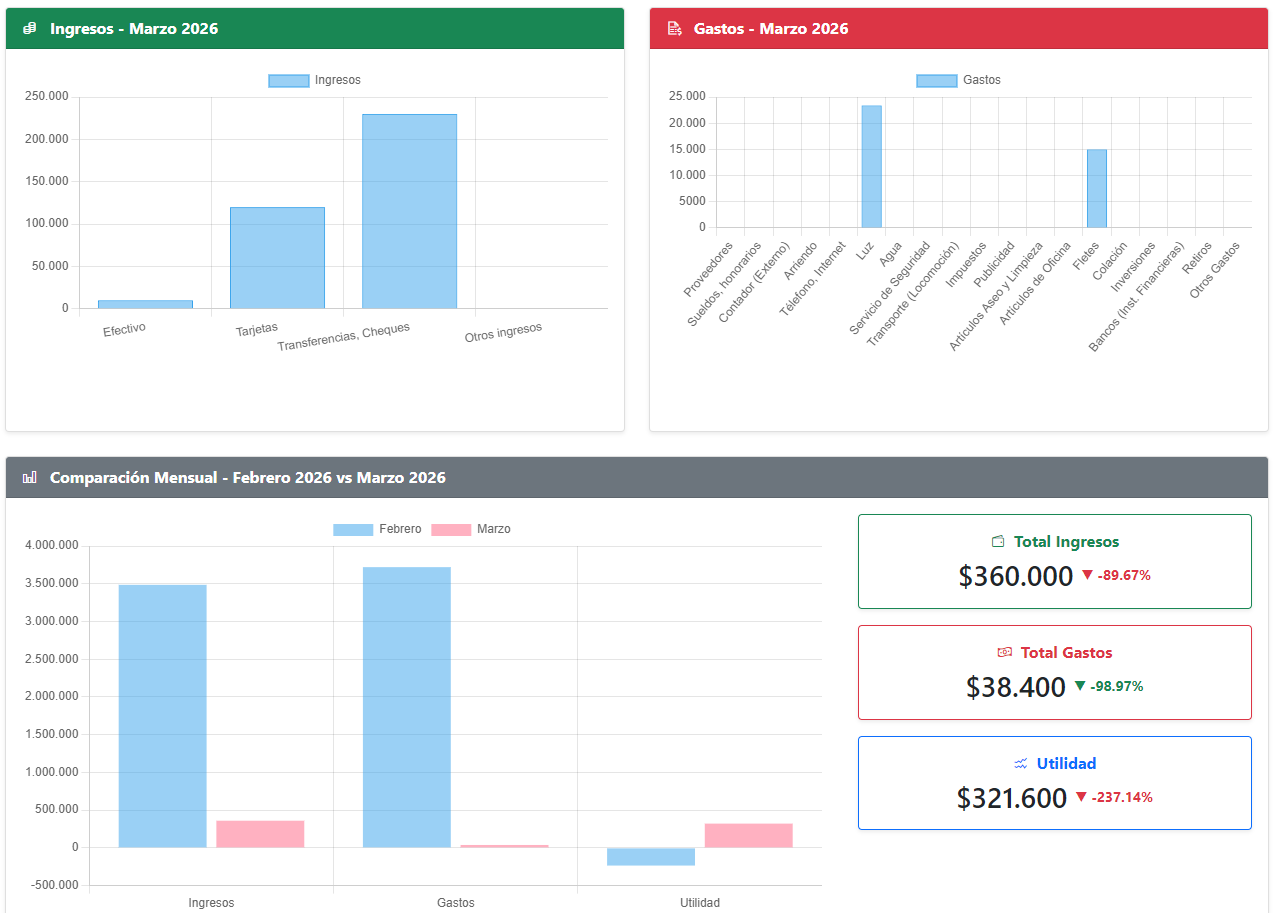Click the red down arrow next to -89.67%

pos(1087,575)
